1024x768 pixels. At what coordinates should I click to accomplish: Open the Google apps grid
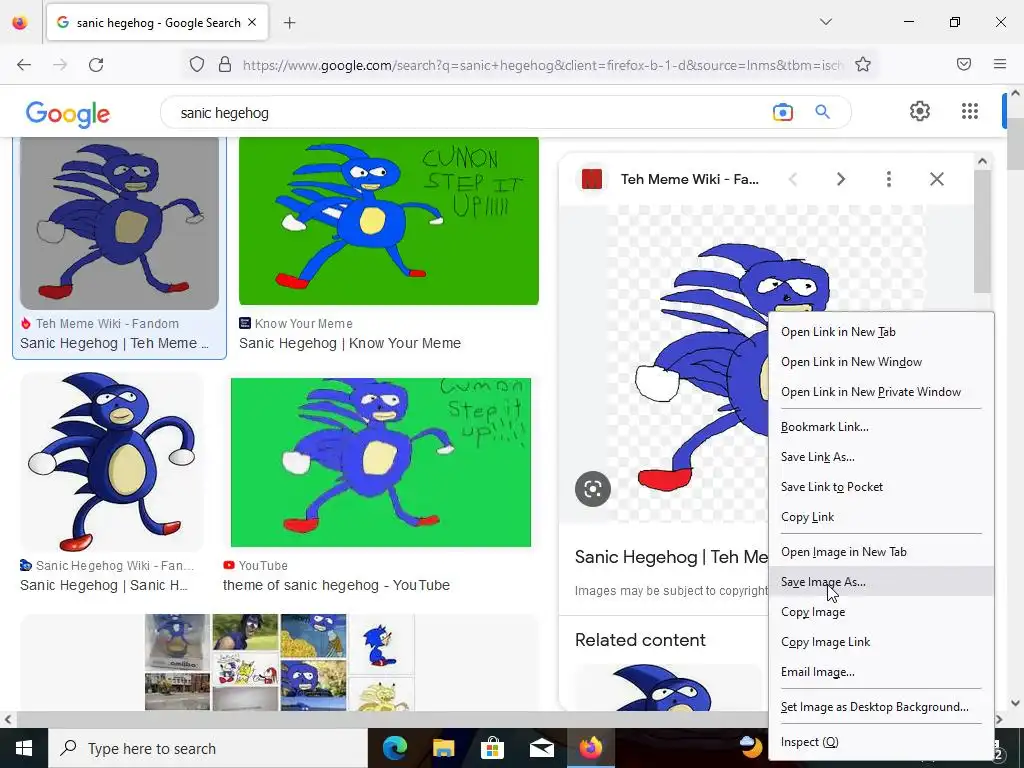970,112
